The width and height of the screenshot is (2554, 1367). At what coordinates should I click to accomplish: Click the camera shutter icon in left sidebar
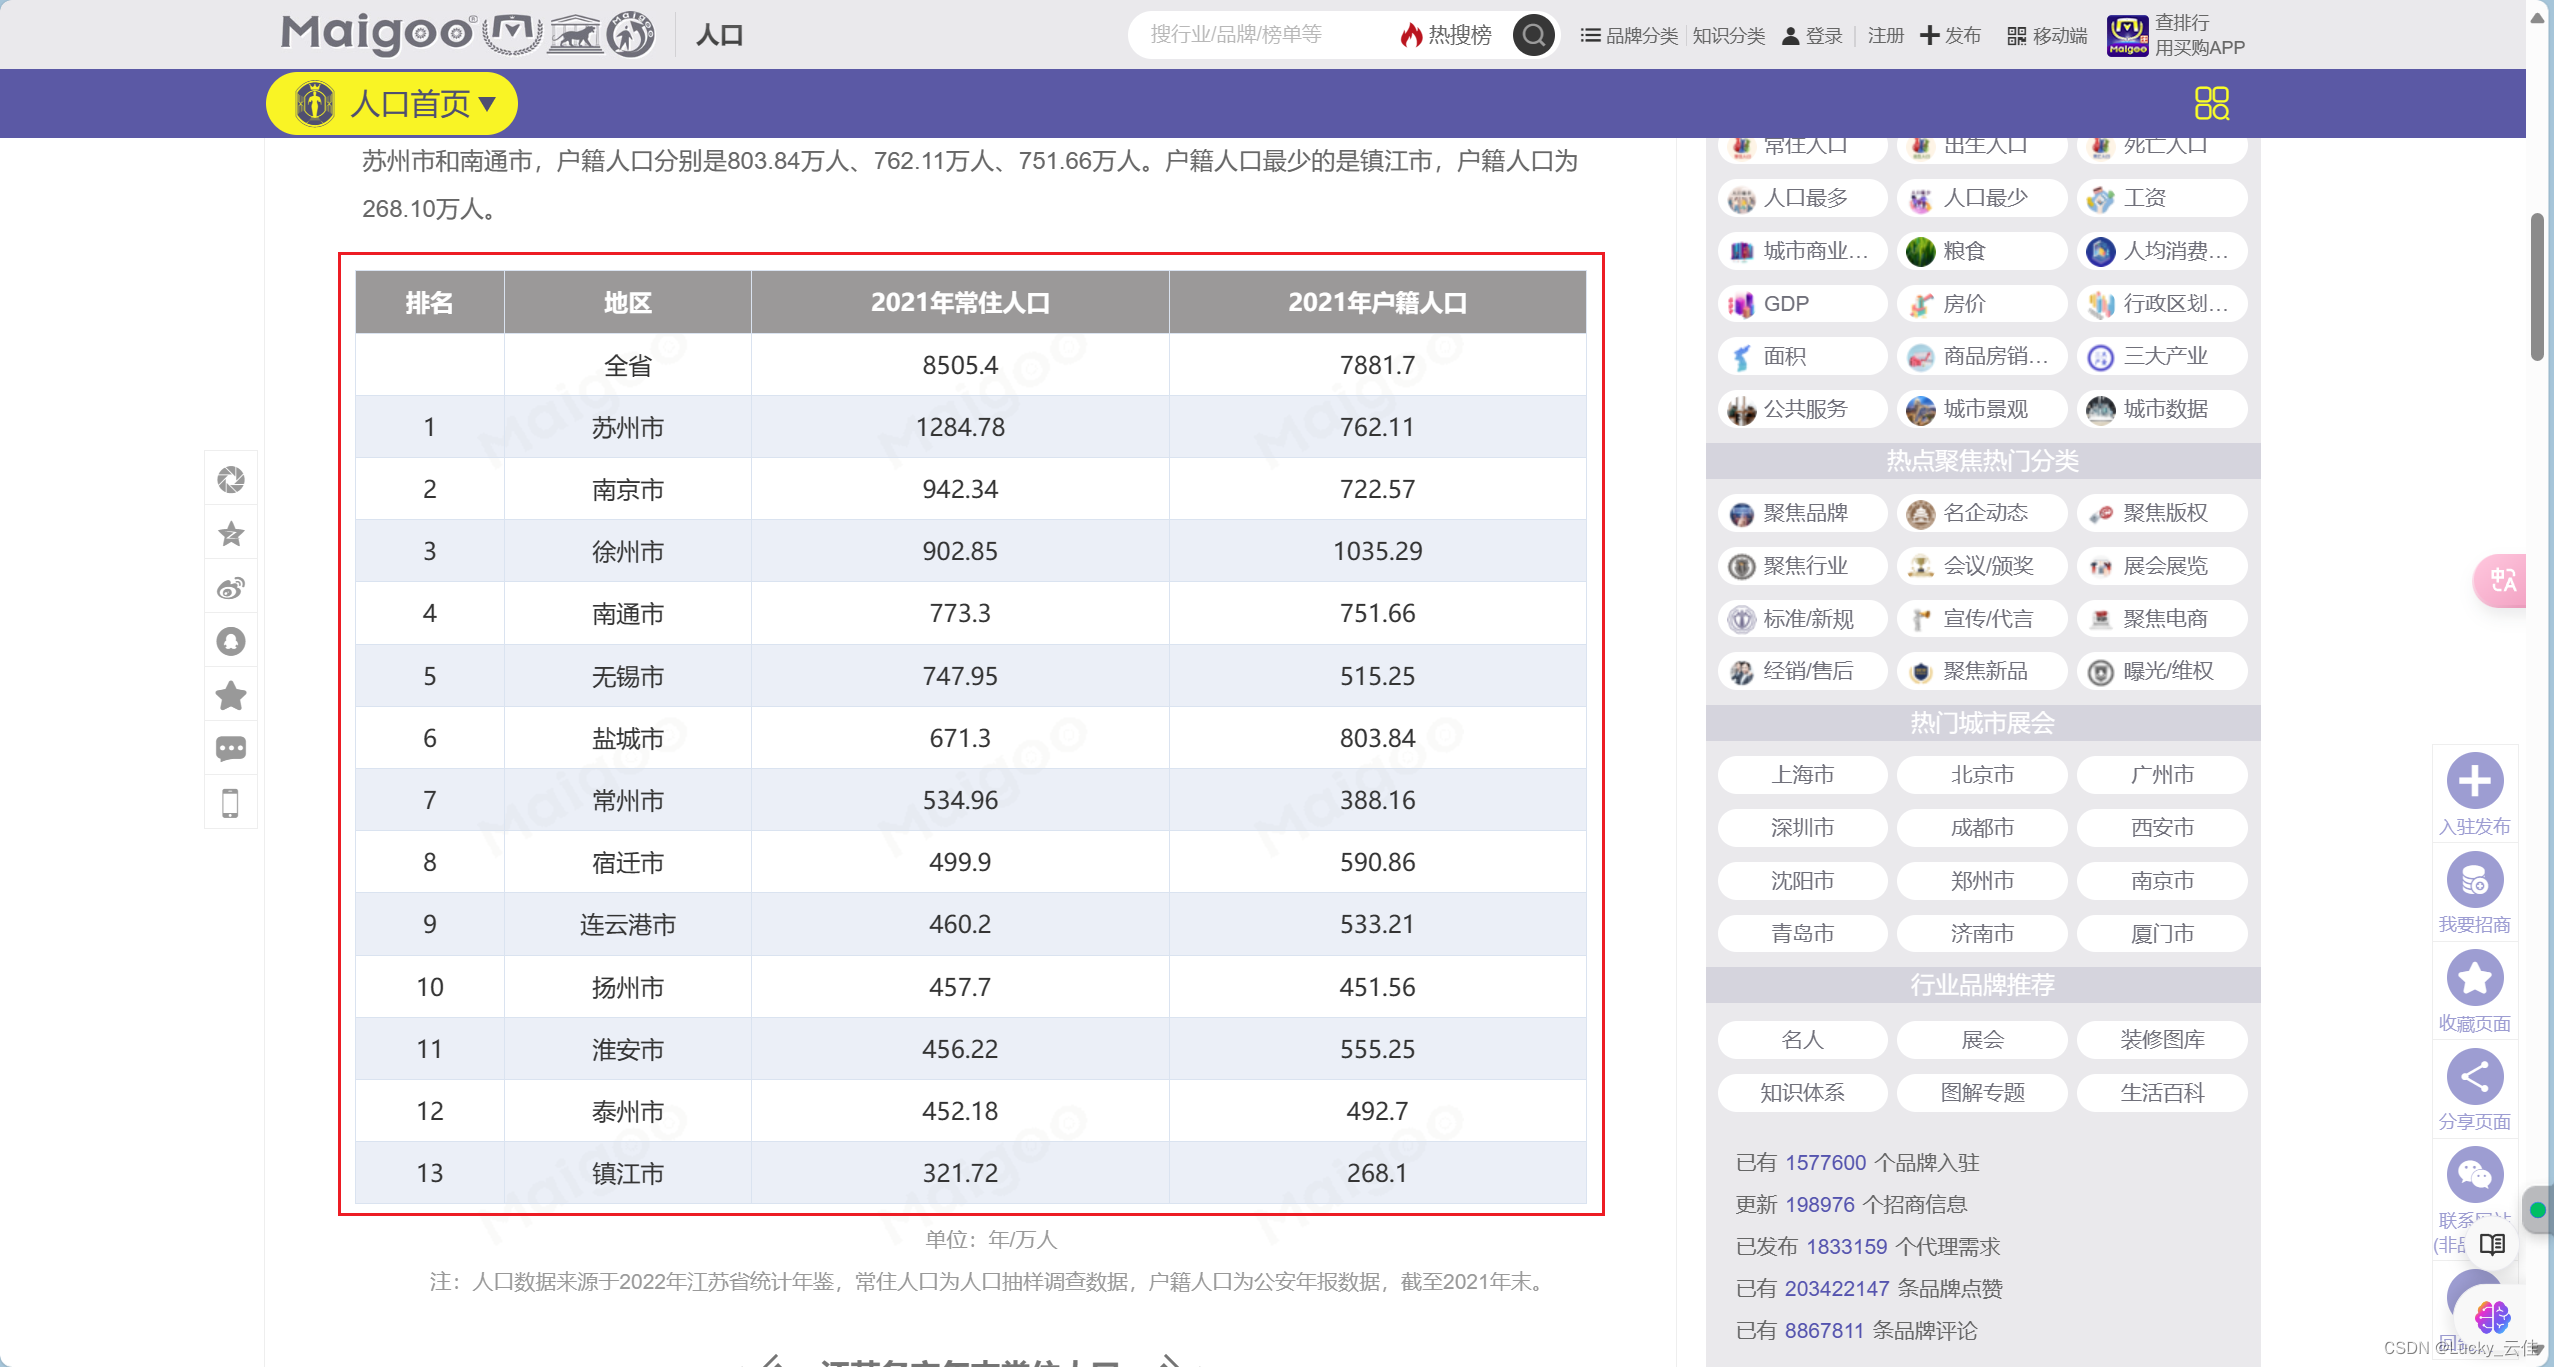tap(231, 480)
